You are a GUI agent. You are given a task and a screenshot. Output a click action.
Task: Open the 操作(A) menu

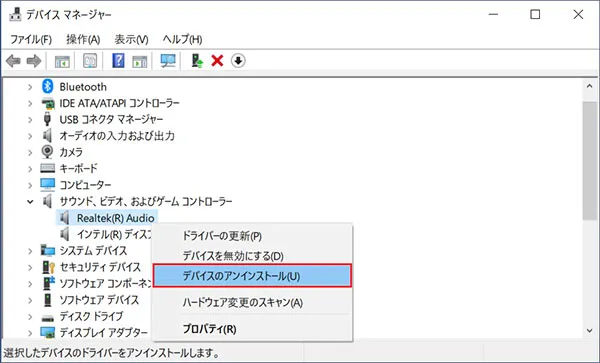83,39
